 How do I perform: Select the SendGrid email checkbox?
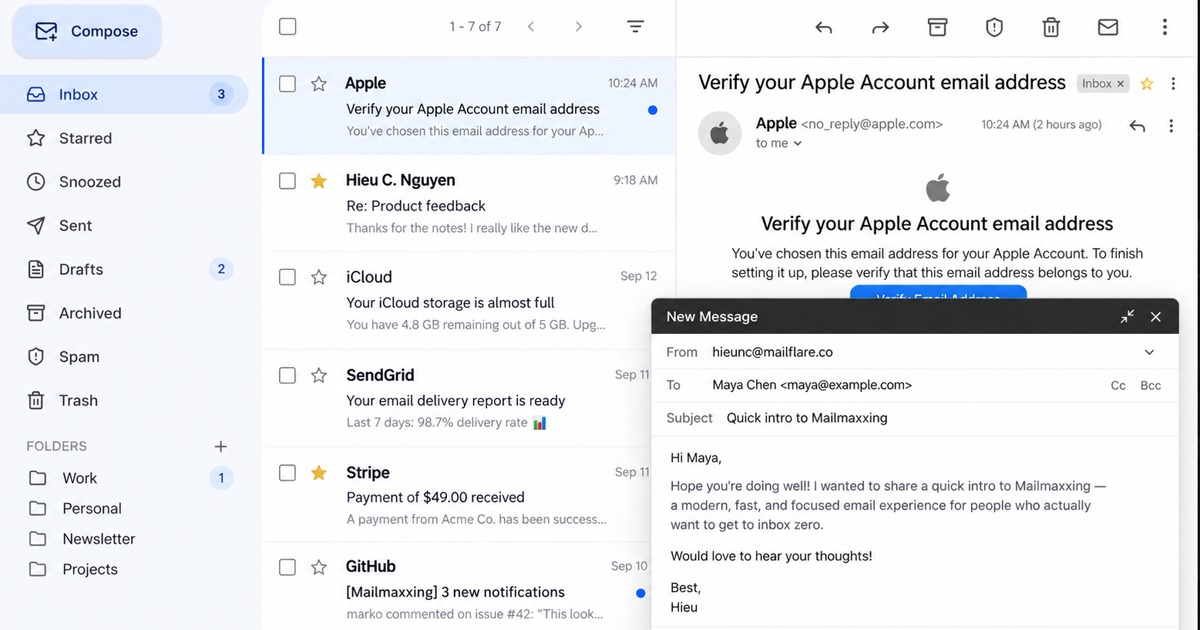tap(288, 376)
